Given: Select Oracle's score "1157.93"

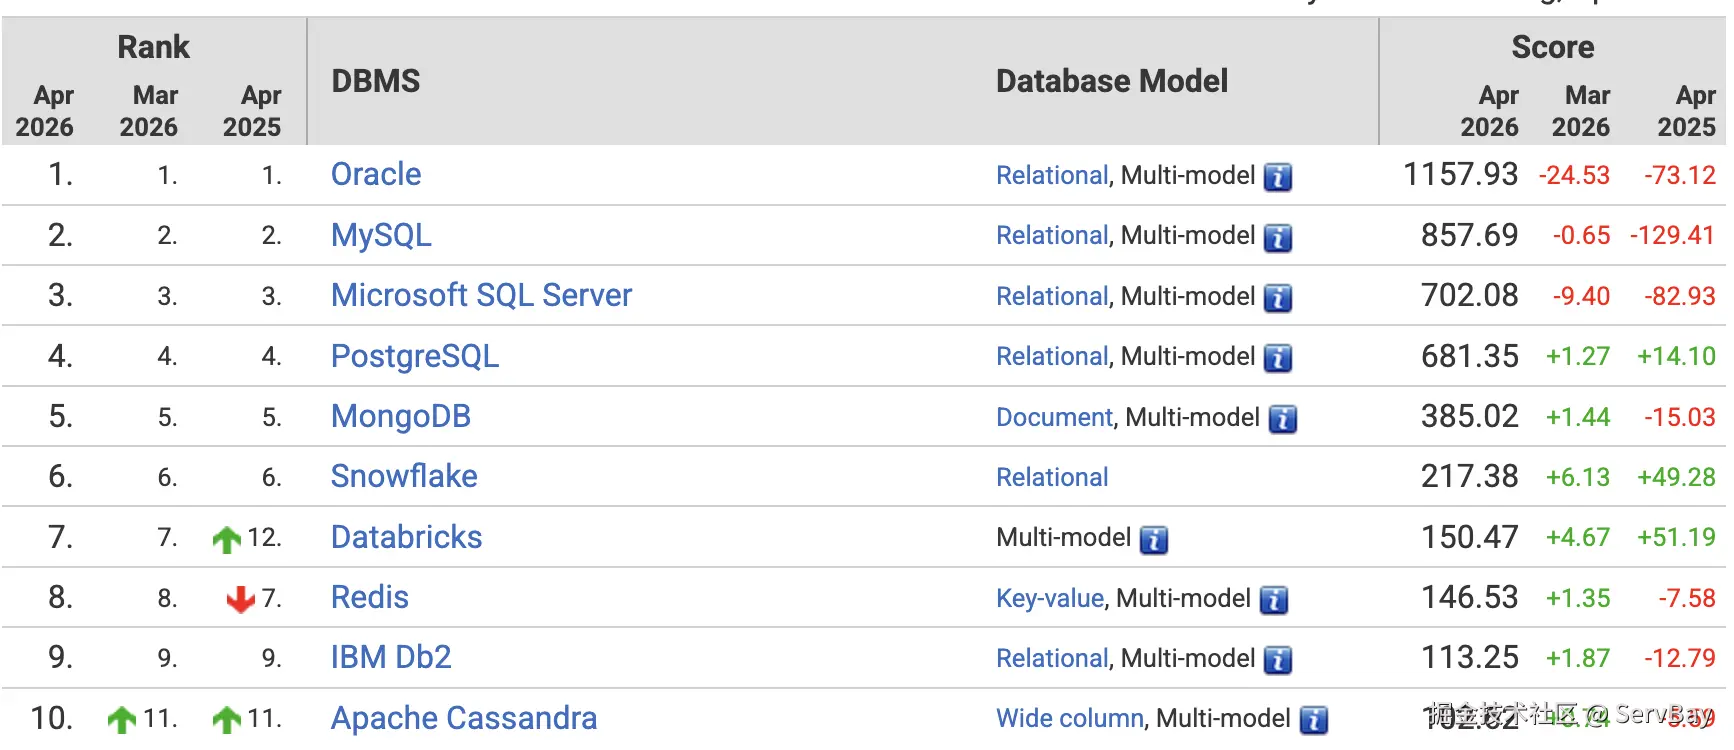Looking at the screenshot, I should point(1460,174).
